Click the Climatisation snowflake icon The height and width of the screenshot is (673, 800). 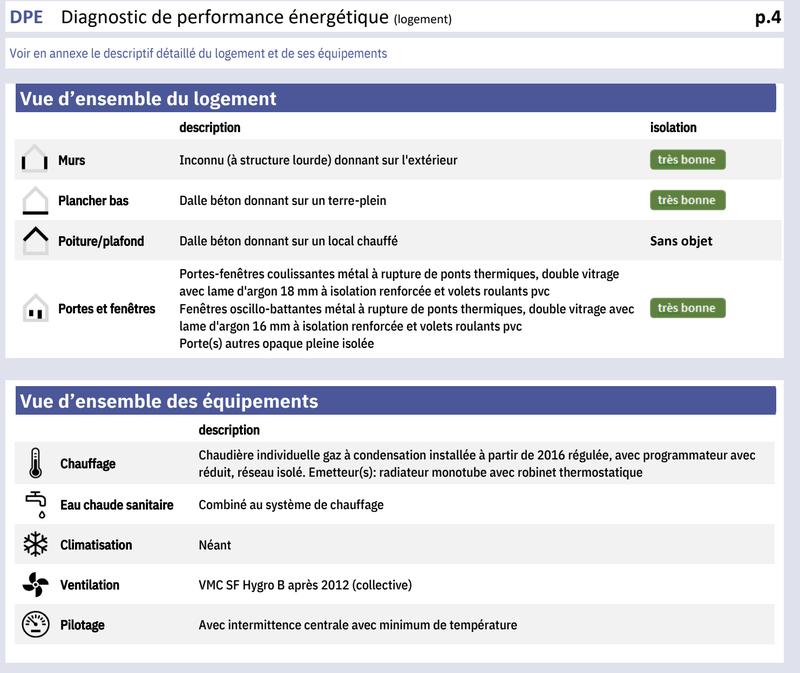click(35, 545)
